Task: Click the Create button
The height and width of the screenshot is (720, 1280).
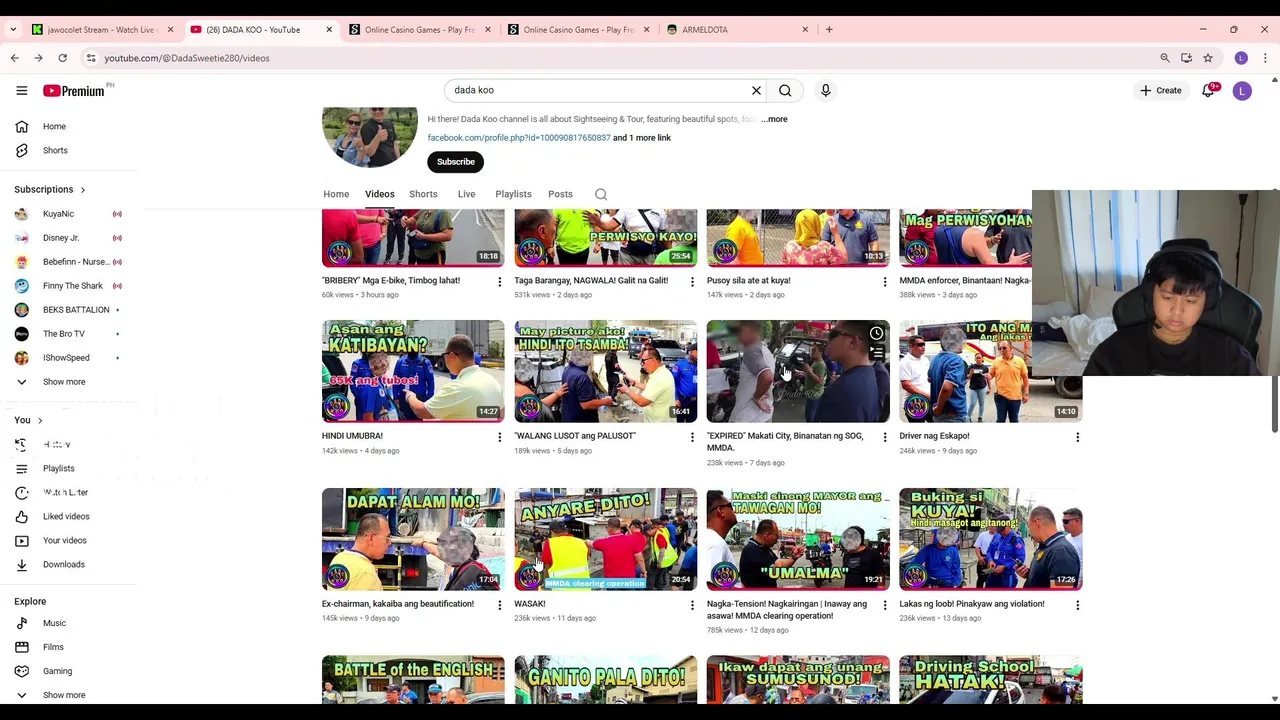Action: pos(1160,91)
